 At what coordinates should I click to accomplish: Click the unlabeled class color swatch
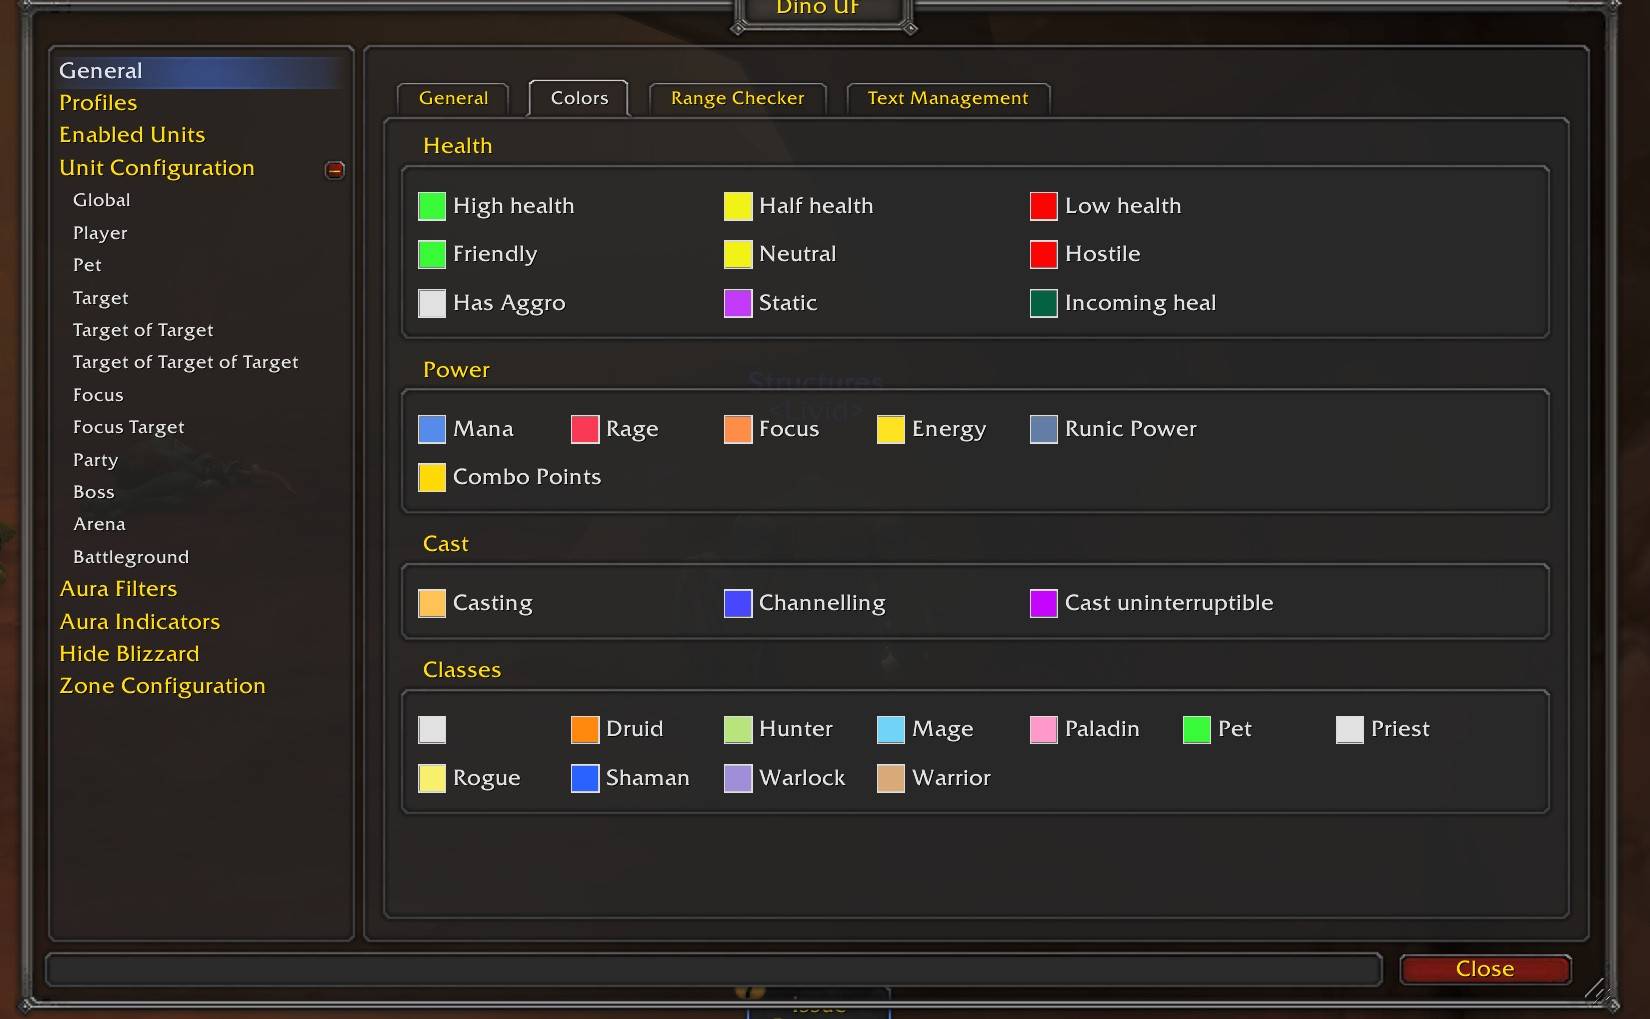(x=431, y=729)
